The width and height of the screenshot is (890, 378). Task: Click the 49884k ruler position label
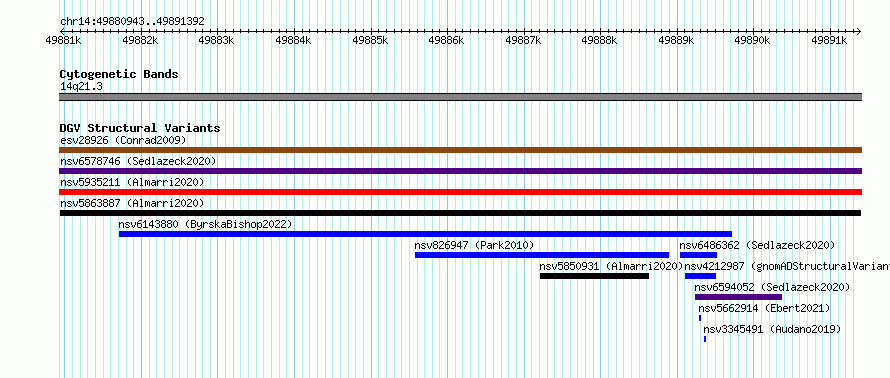(293, 40)
